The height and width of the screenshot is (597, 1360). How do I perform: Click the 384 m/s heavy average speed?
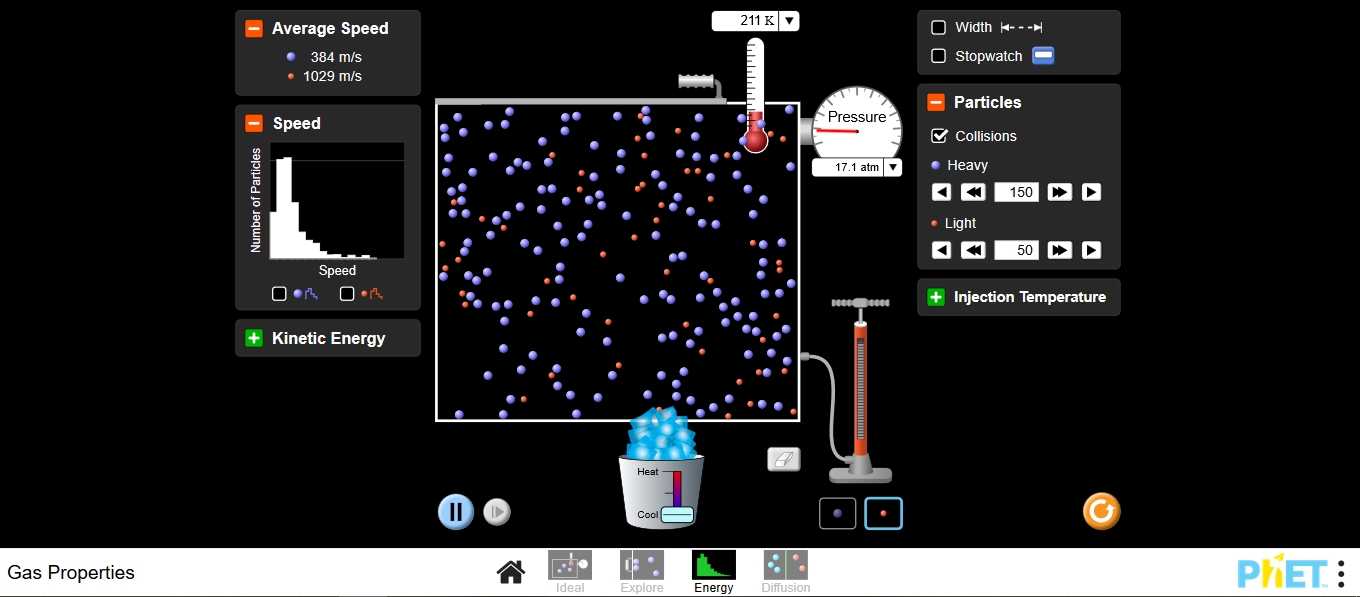pyautogui.click(x=335, y=57)
